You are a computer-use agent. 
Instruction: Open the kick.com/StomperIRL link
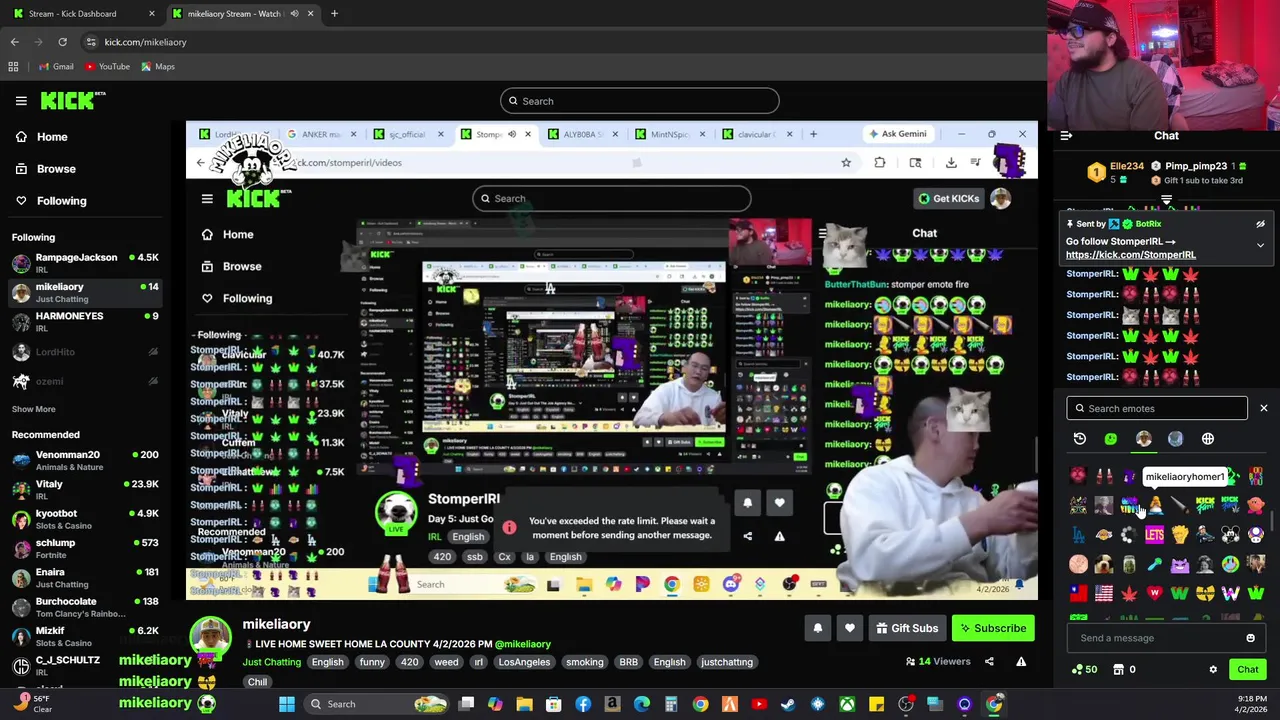click(1131, 255)
